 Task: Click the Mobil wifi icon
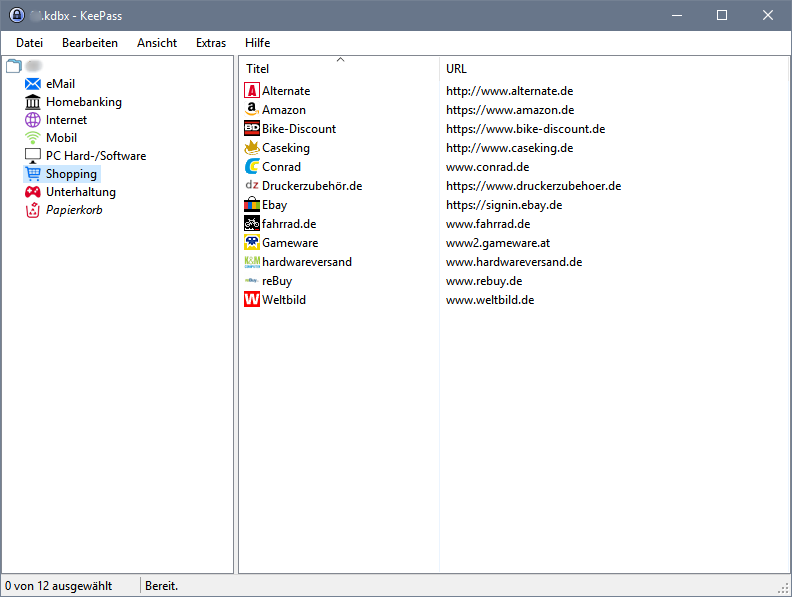[x=33, y=137]
